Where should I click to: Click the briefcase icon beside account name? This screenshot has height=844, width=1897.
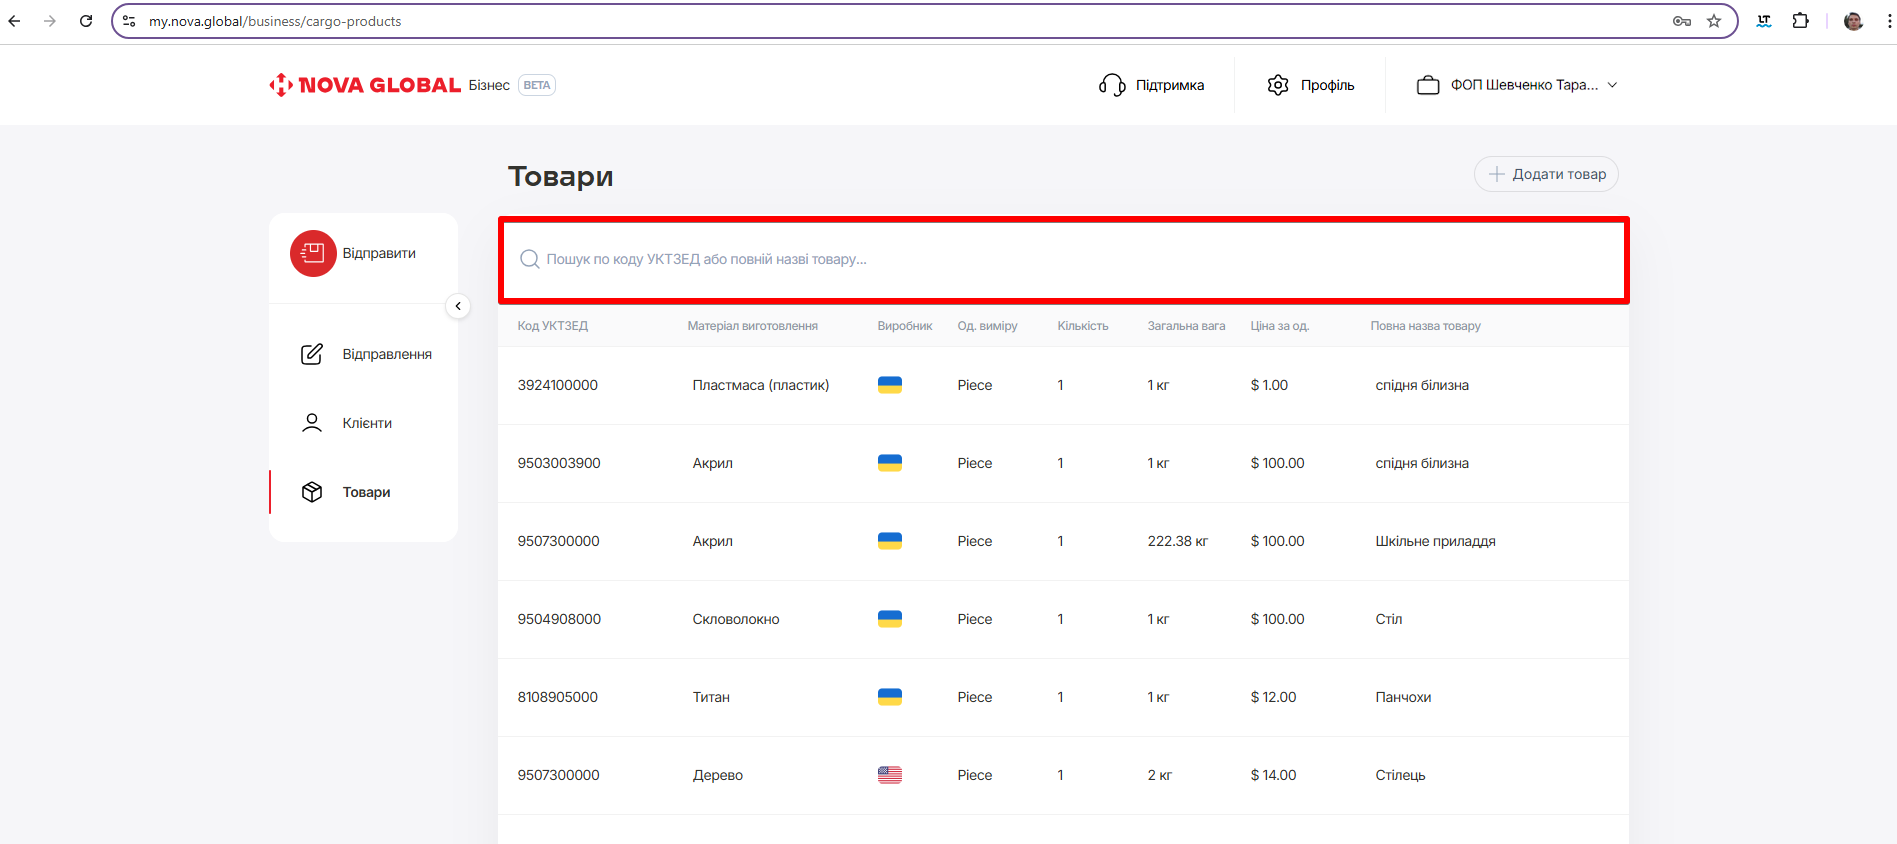1428,85
